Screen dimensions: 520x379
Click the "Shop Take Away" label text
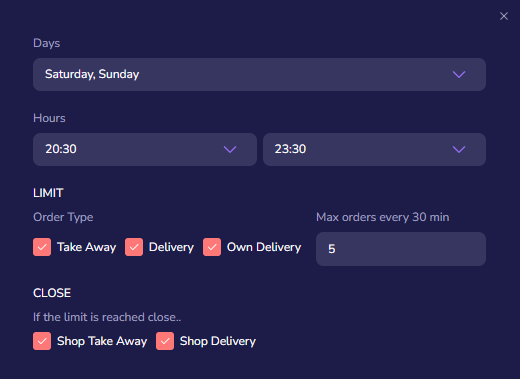coord(102,341)
